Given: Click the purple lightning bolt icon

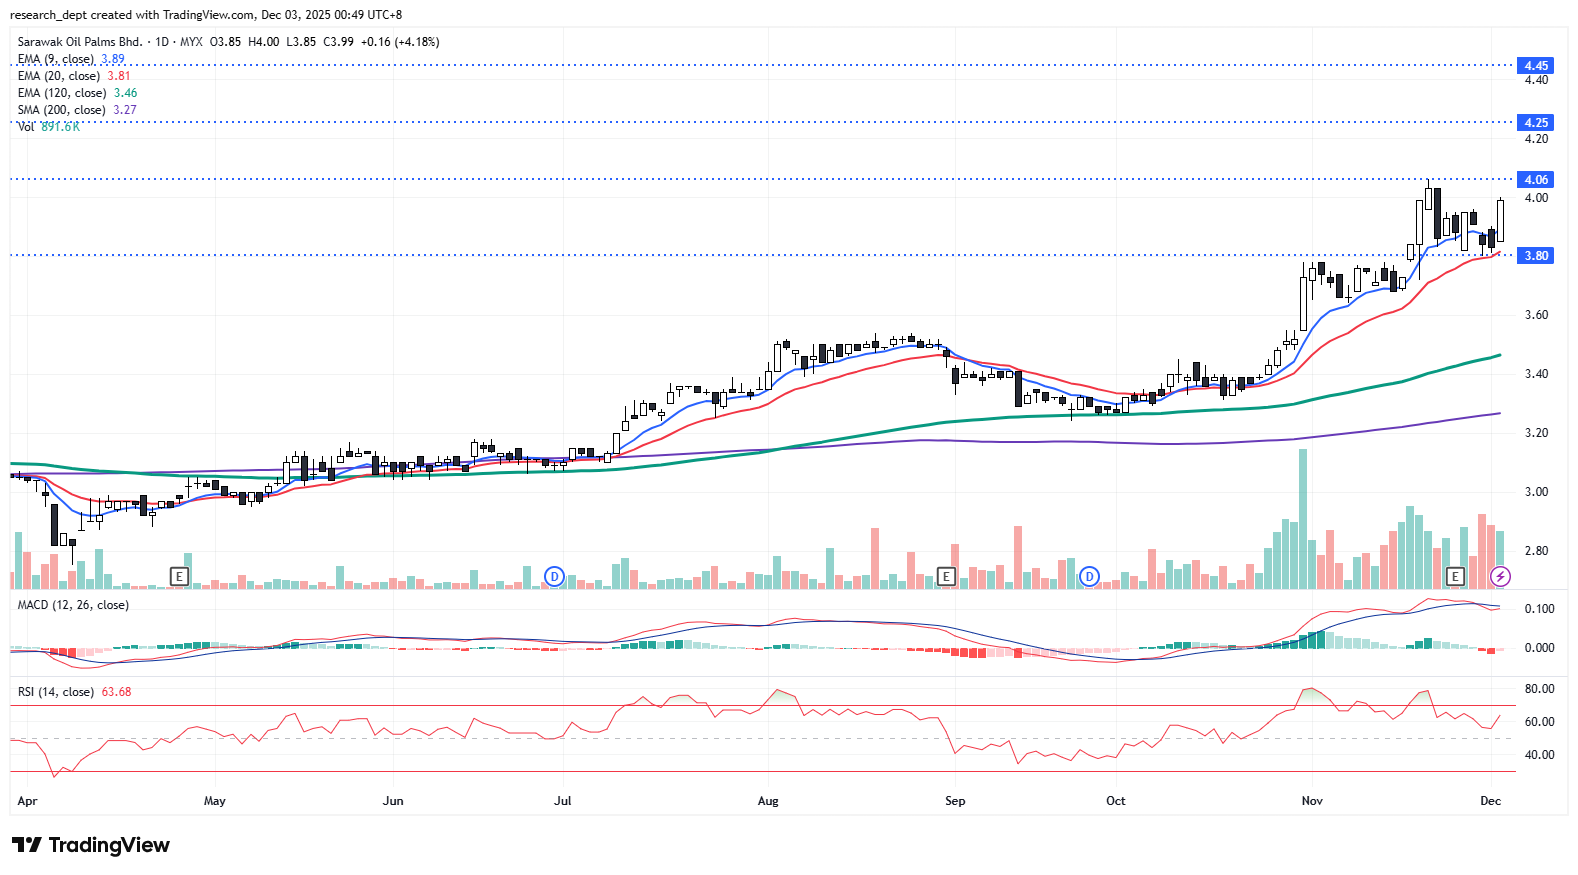Looking at the screenshot, I should click(x=1500, y=576).
